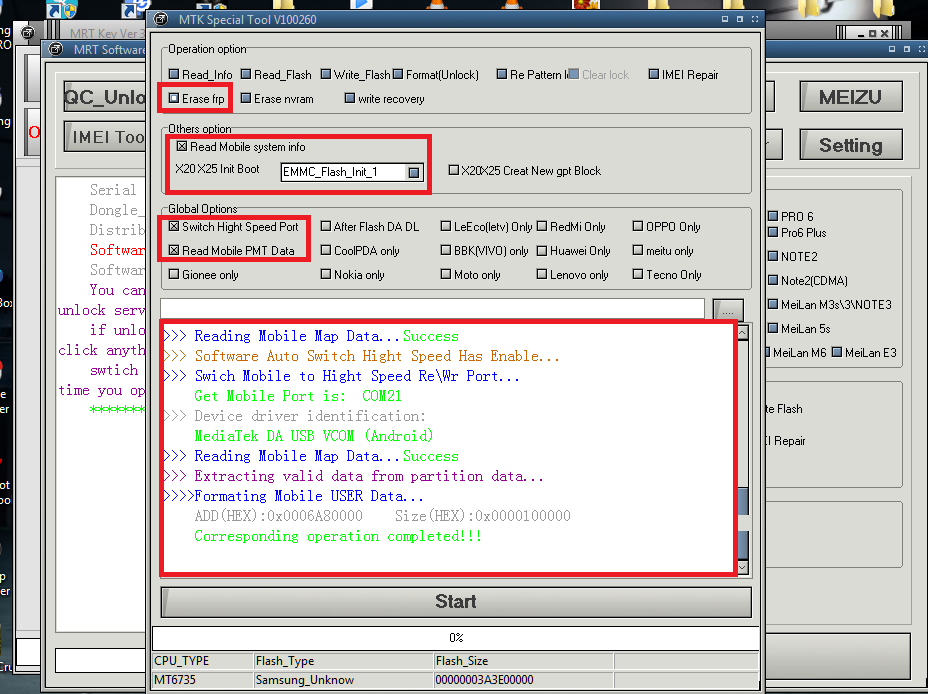
Task: Tick the Format(Unlock) checkbox
Action: (398, 74)
